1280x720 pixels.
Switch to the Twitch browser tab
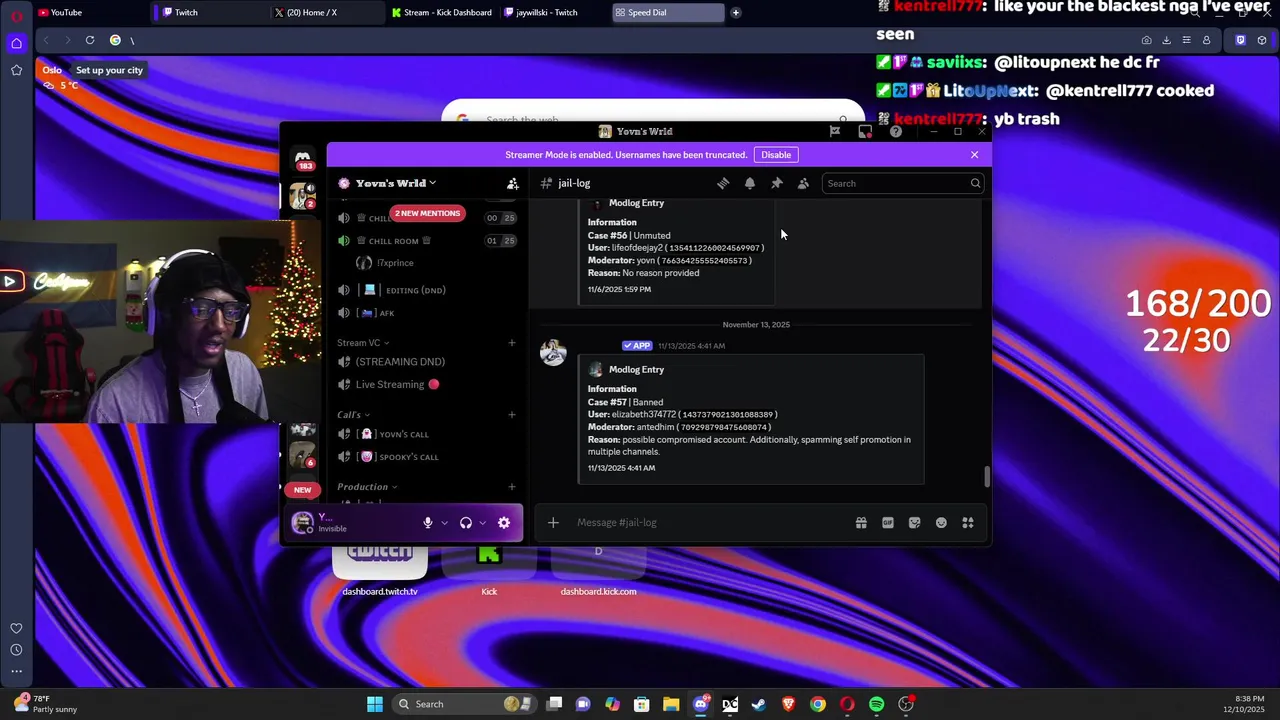click(x=210, y=12)
